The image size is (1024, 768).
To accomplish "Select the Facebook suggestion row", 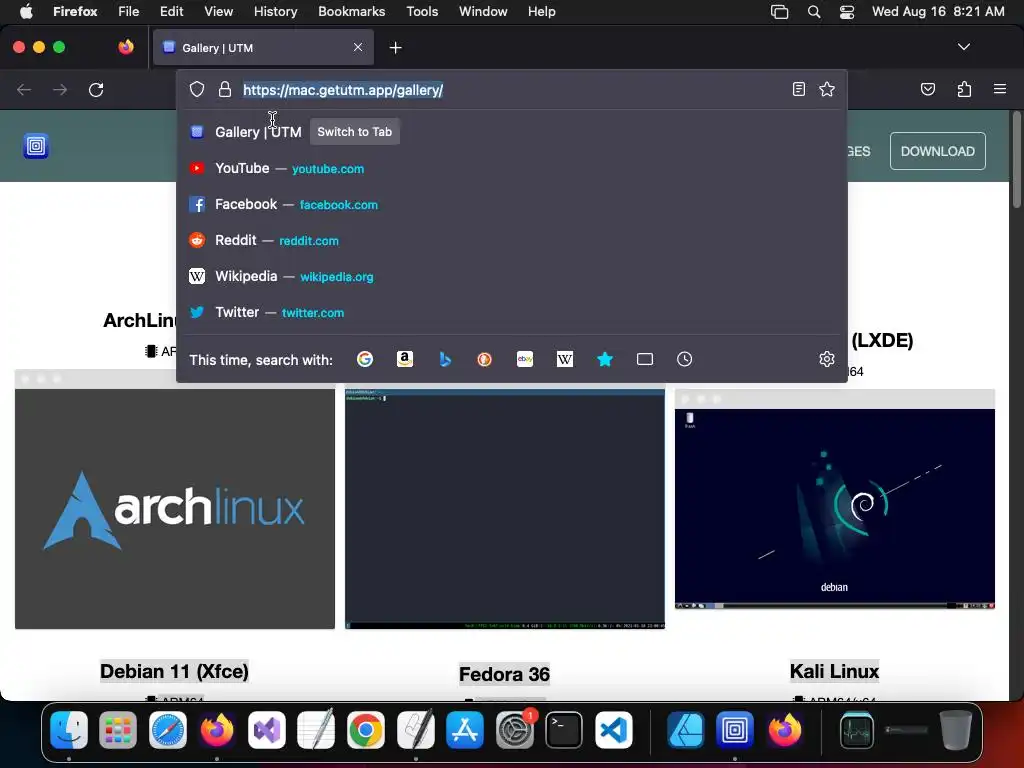I will pyautogui.click(x=512, y=204).
